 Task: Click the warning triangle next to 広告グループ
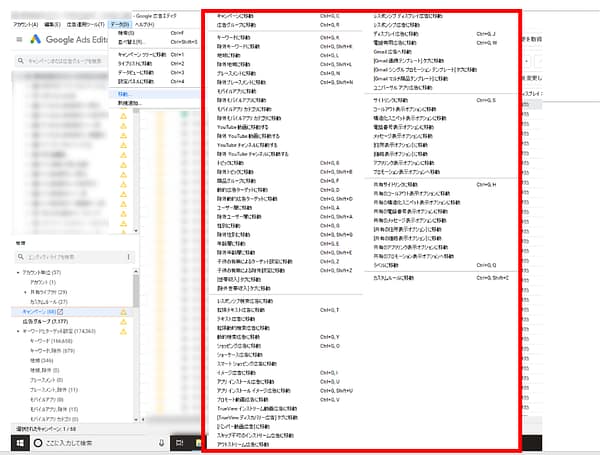pos(123,321)
